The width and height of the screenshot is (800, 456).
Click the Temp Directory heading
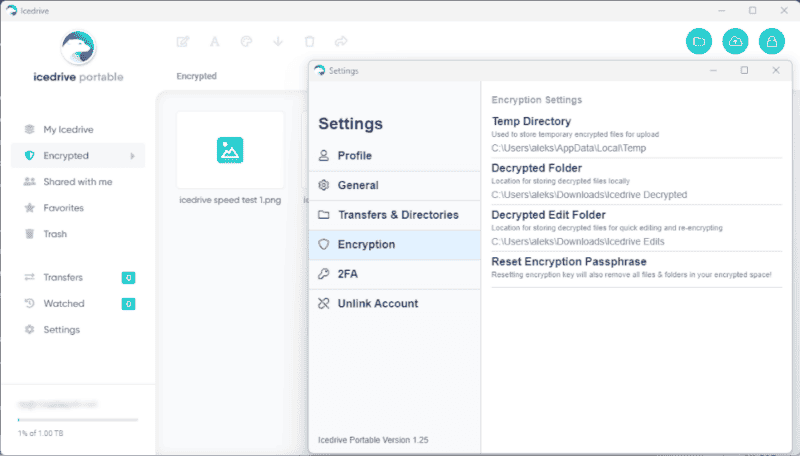coord(531,121)
